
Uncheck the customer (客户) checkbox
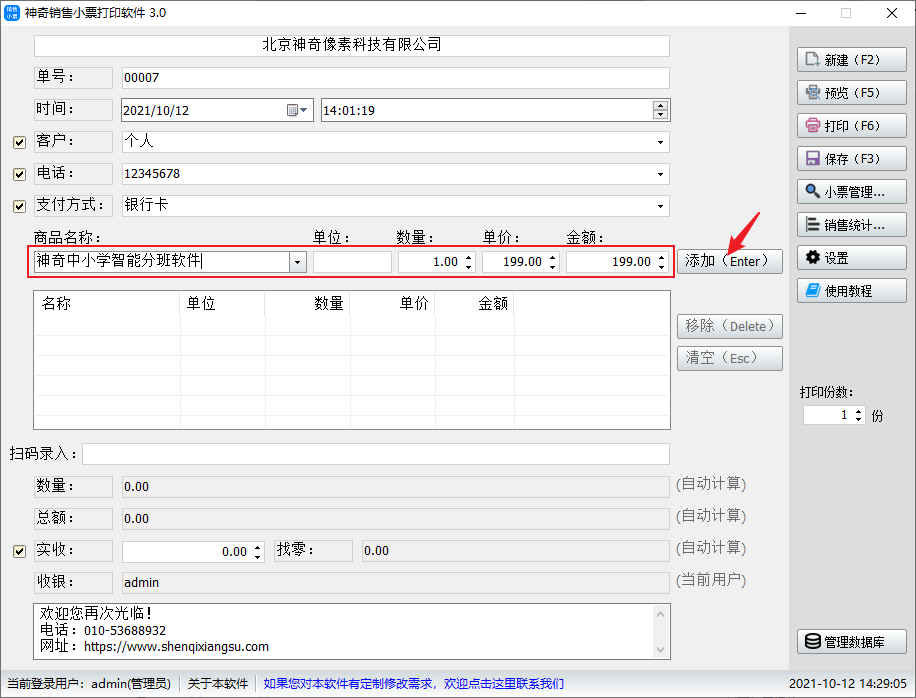click(19, 142)
